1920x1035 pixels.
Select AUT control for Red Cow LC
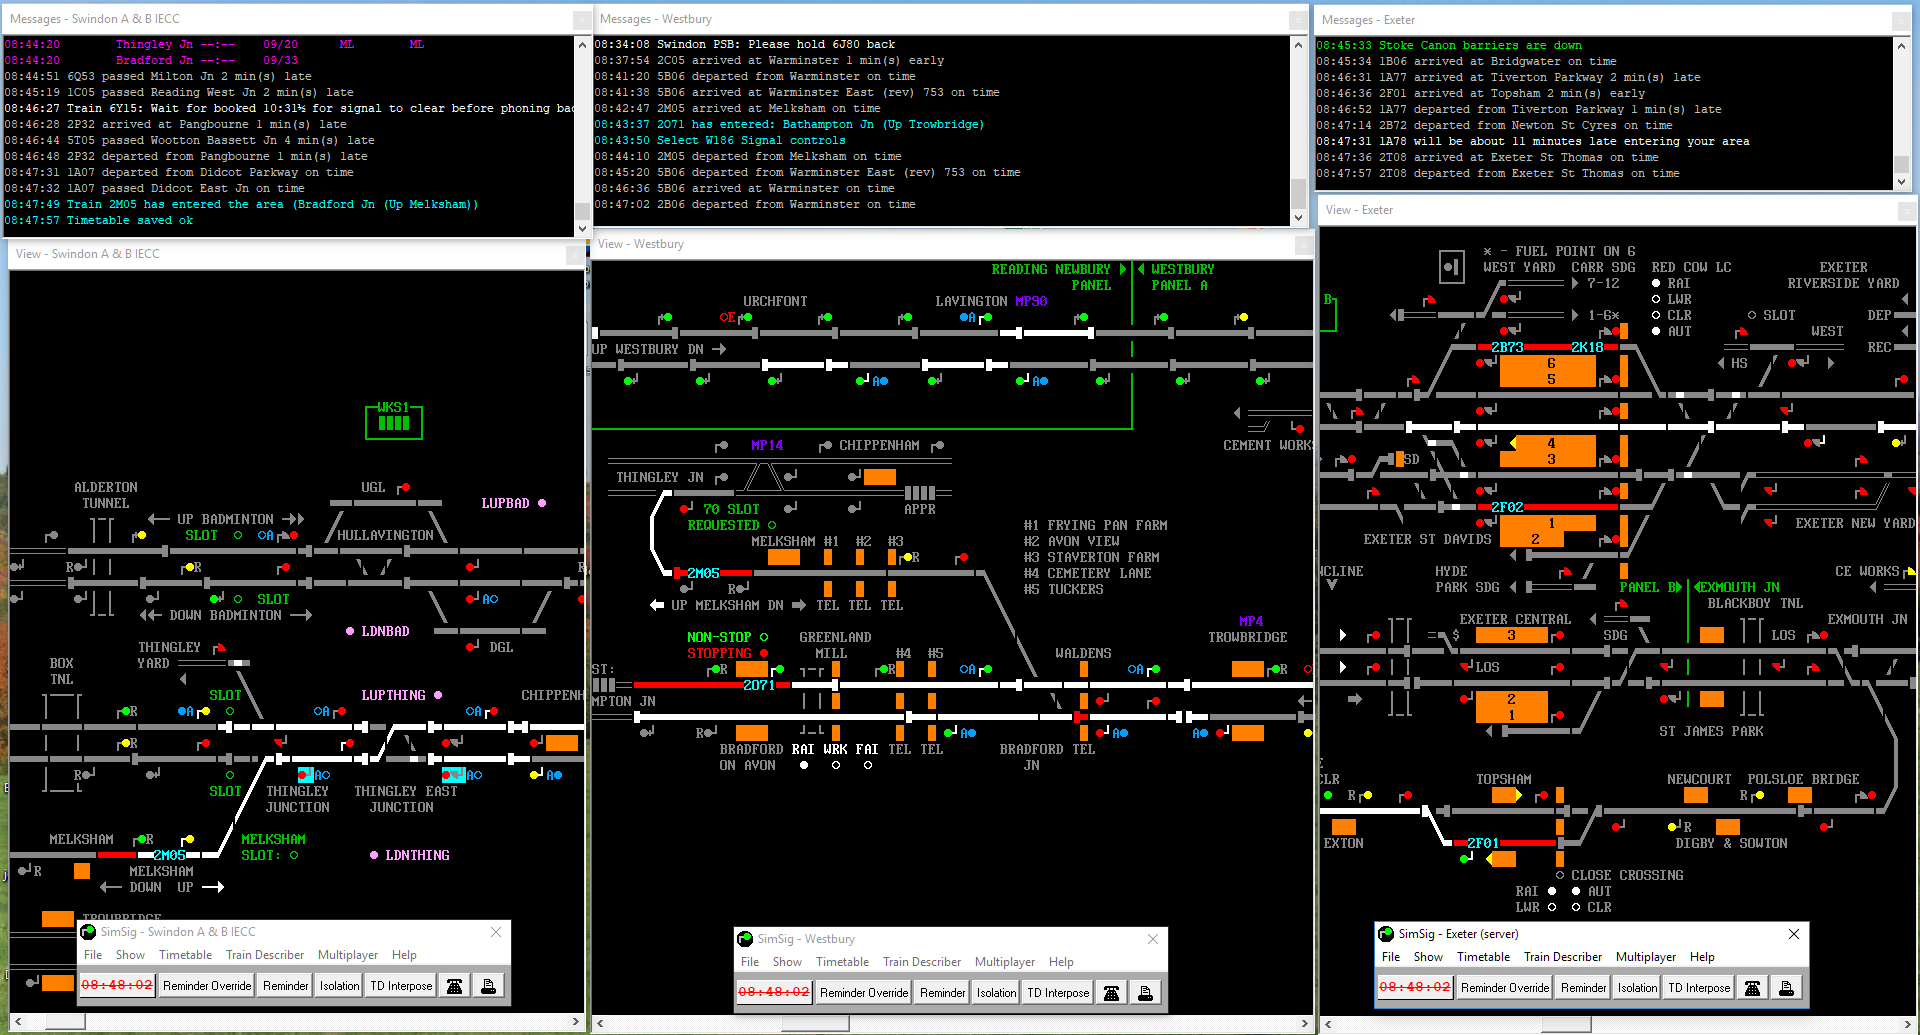tap(1656, 331)
